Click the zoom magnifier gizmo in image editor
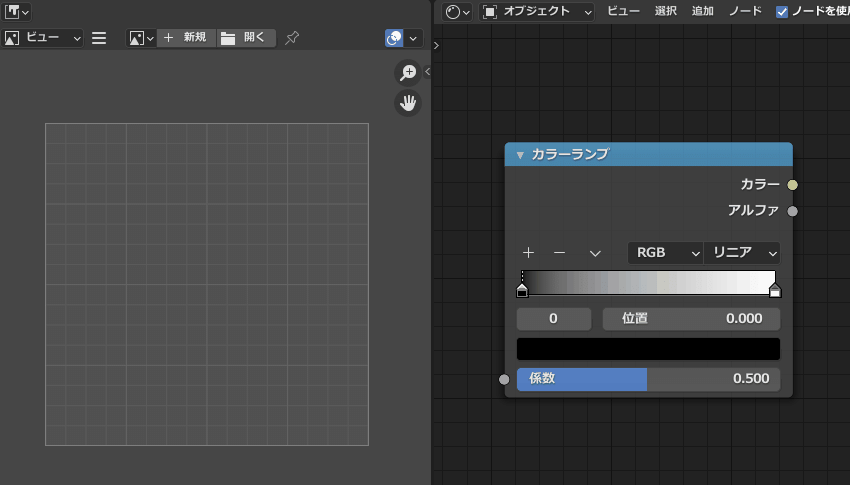Image resolution: width=850 pixels, height=485 pixels. pyautogui.click(x=407, y=72)
